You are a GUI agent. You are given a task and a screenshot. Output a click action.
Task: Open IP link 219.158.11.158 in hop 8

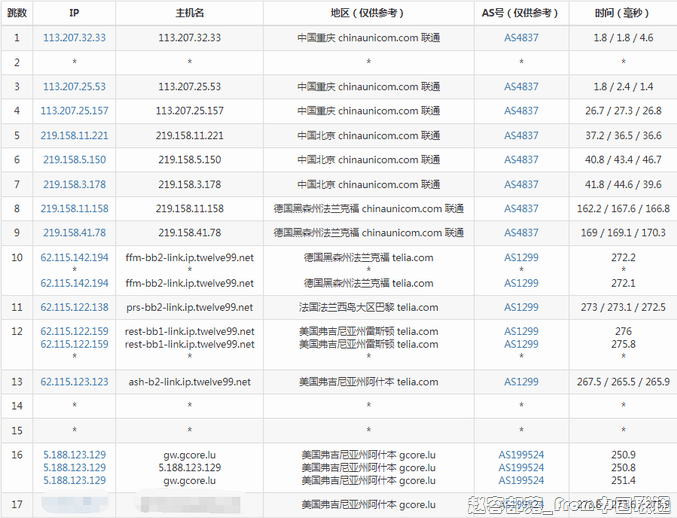coord(74,208)
